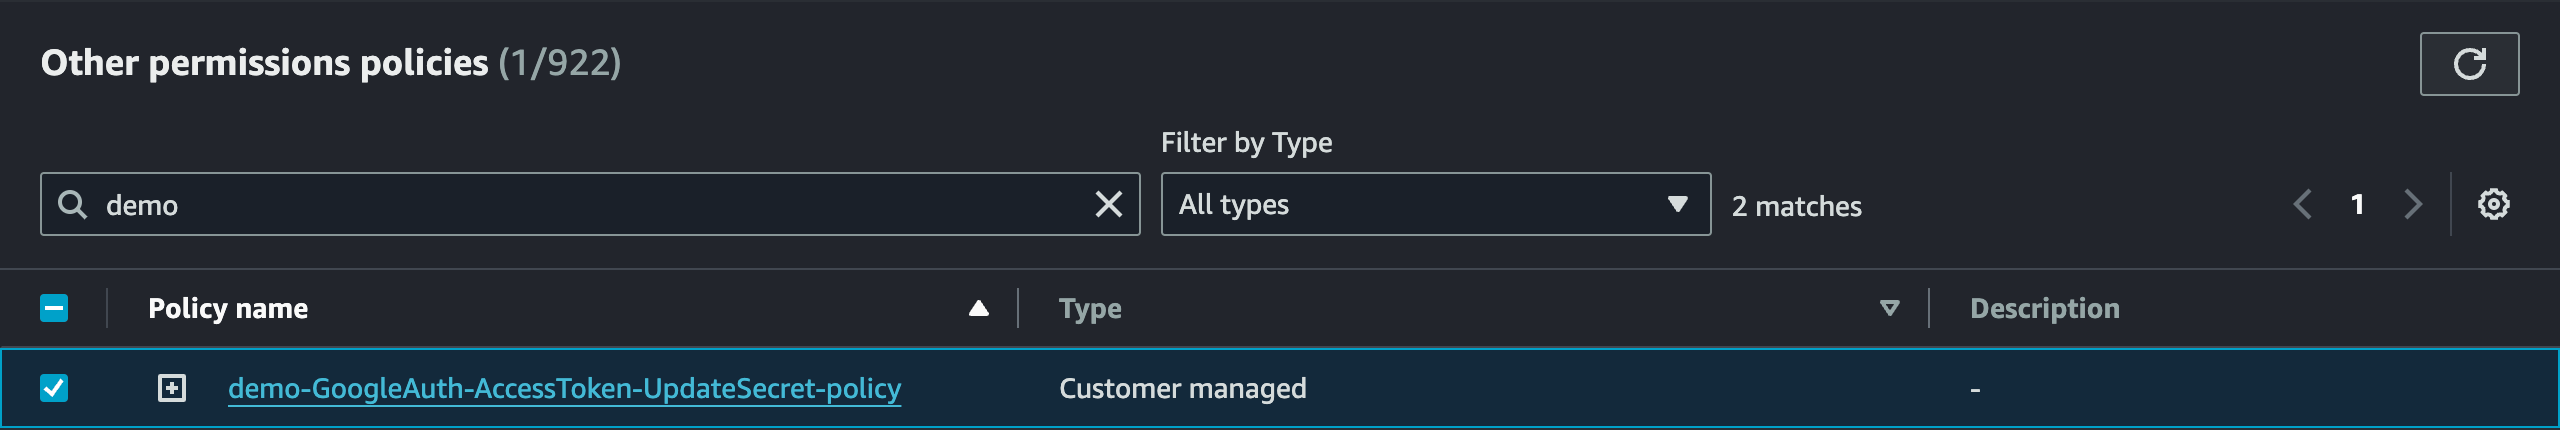
Task: Go to the next results page
Action: [x=2413, y=204]
